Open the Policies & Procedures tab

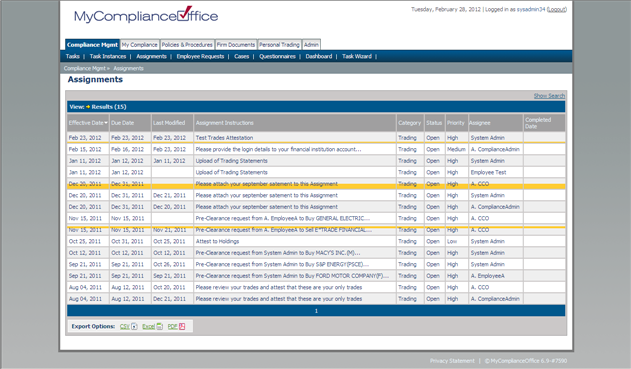coord(187,45)
